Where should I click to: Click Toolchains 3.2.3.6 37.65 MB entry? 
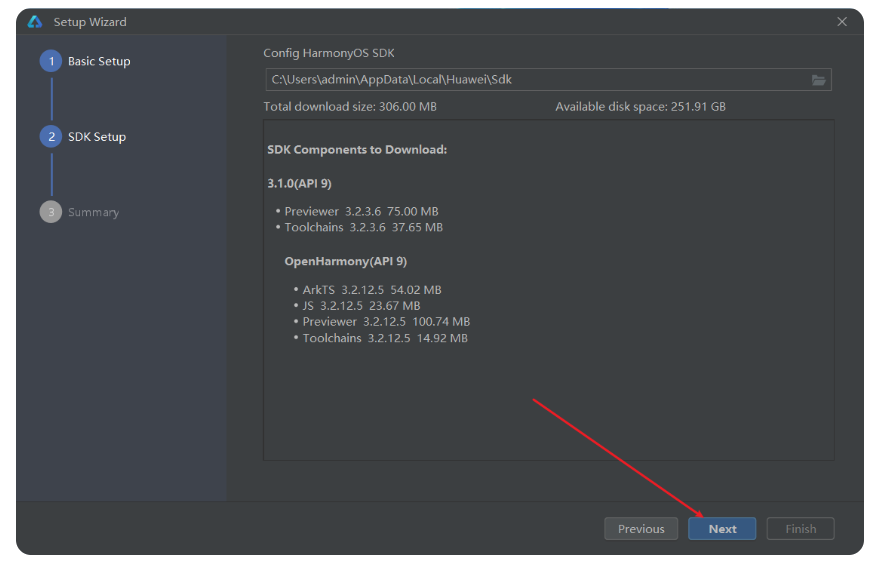pos(363,227)
